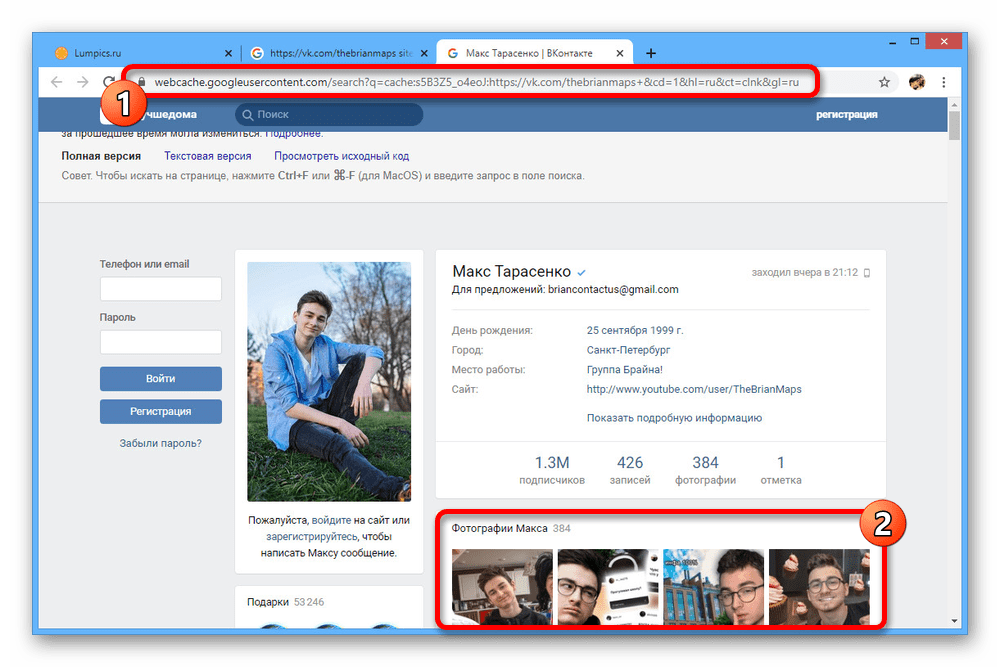This screenshot has height=667, width=1000.
Task: Click the Телефон или email field
Action: tap(160, 289)
